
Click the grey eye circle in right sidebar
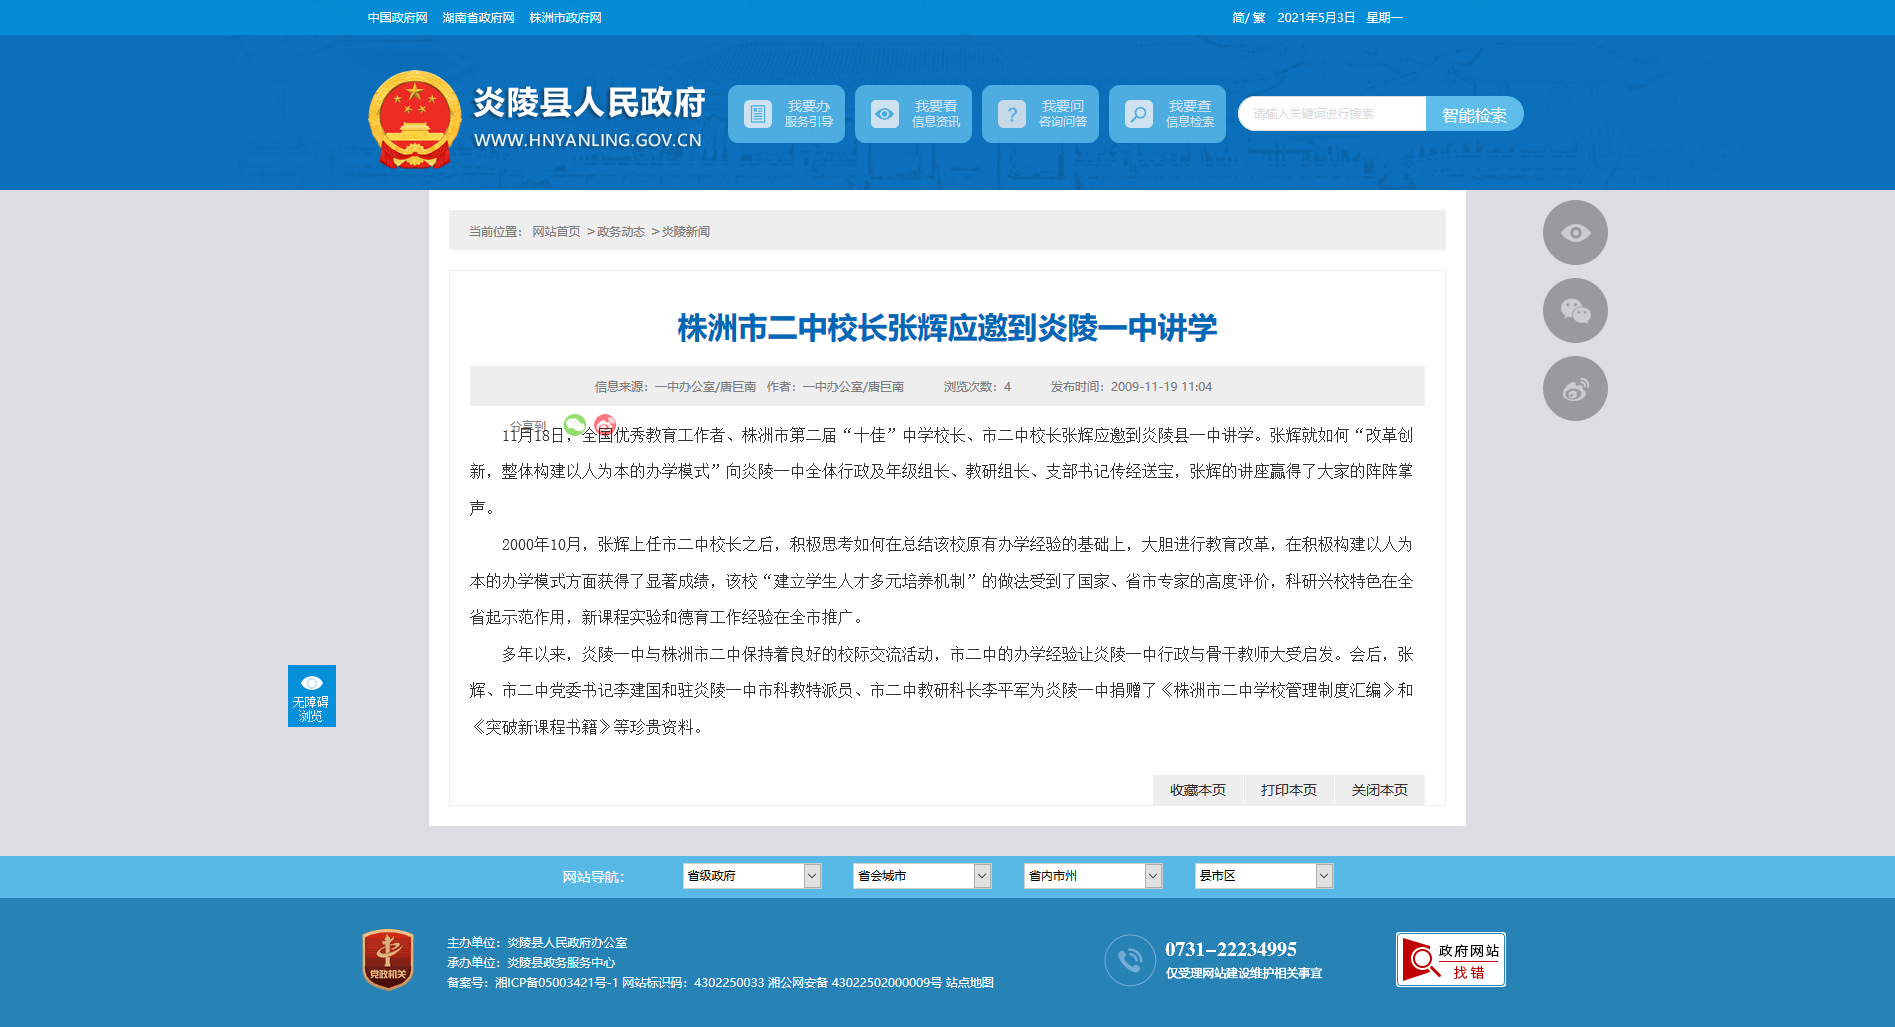click(1575, 233)
